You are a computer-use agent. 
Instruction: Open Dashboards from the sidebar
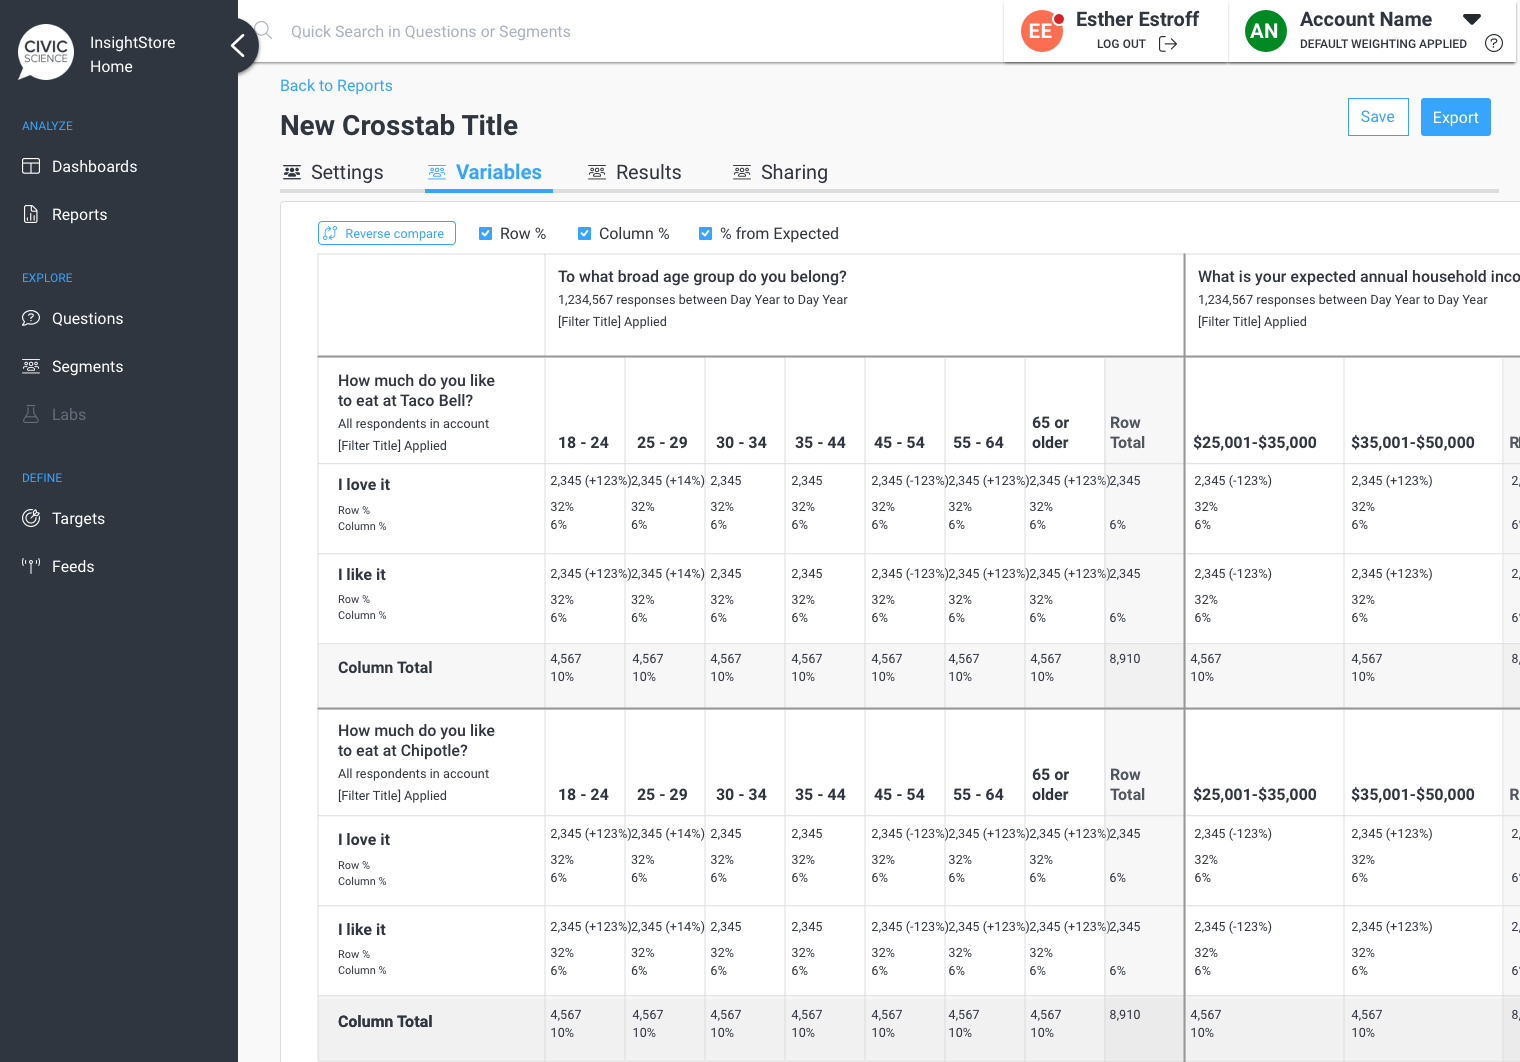click(x=94, y=166)
